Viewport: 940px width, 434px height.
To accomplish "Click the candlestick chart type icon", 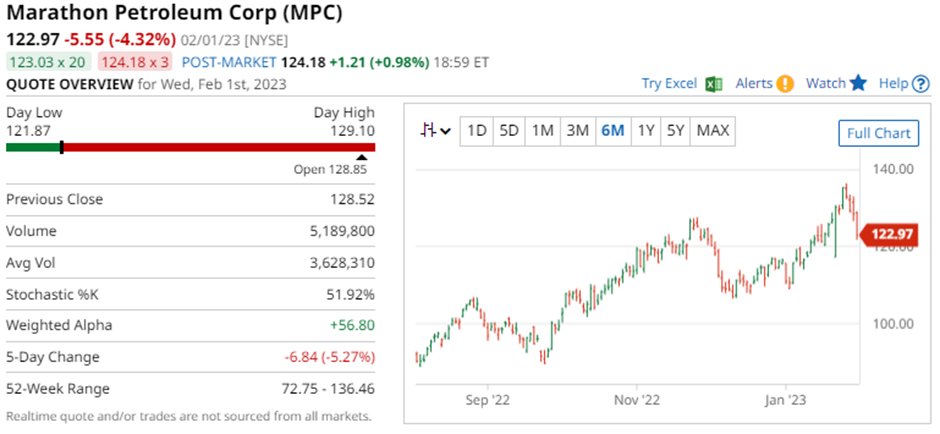I will [x=428, y=130].
